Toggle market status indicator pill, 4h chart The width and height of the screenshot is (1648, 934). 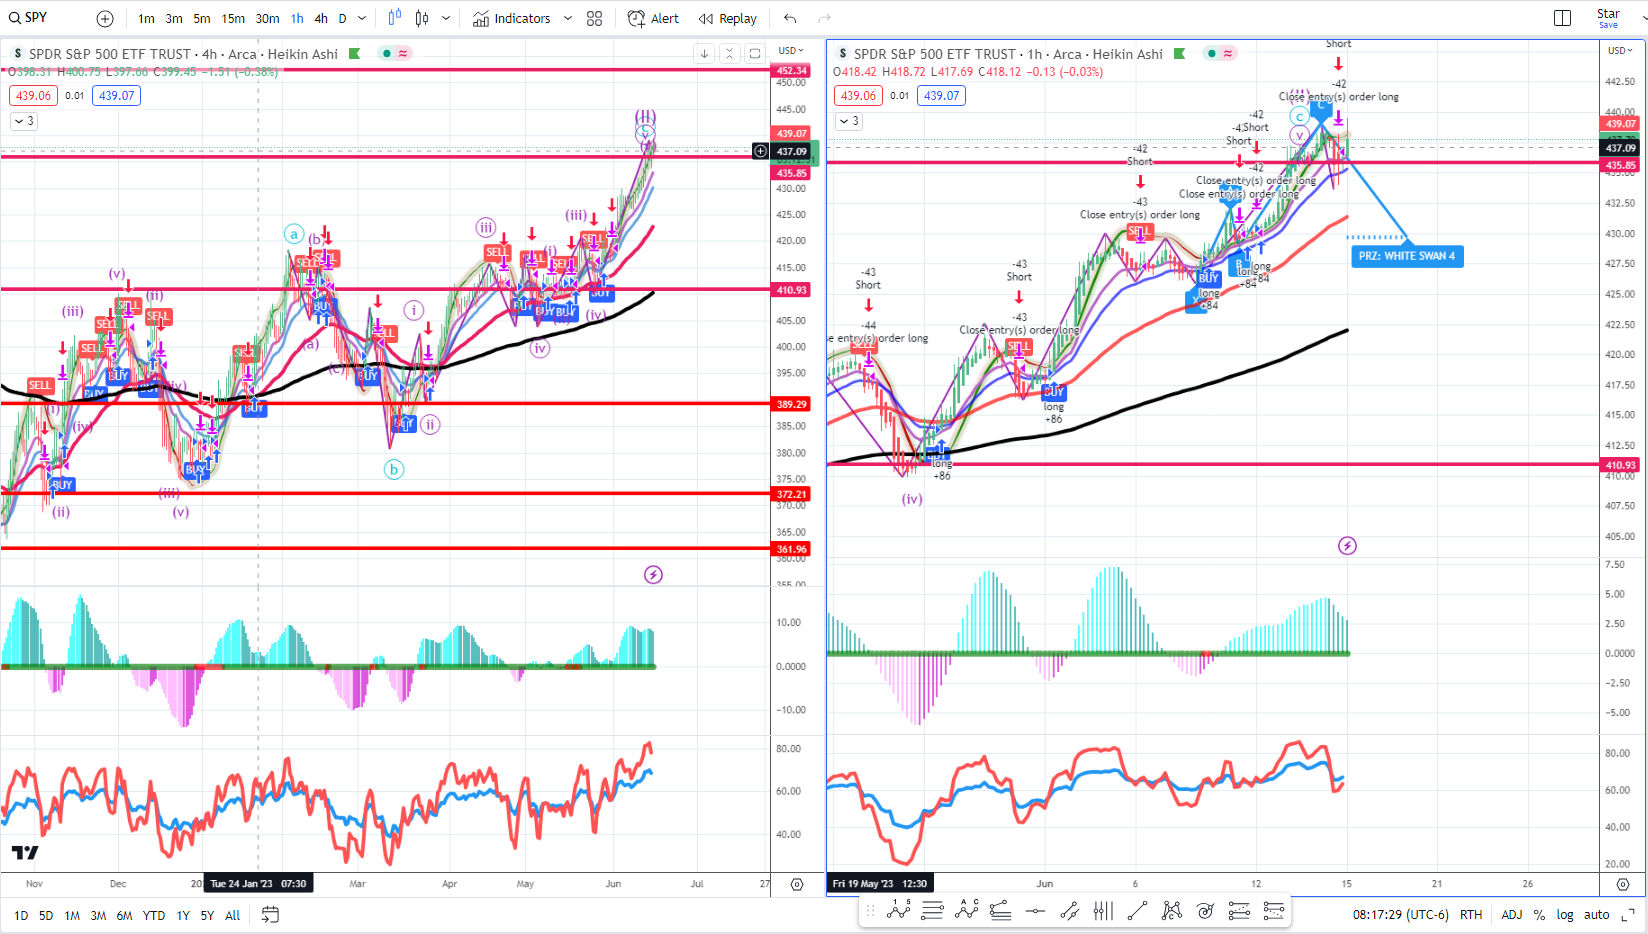pos(395,54)
